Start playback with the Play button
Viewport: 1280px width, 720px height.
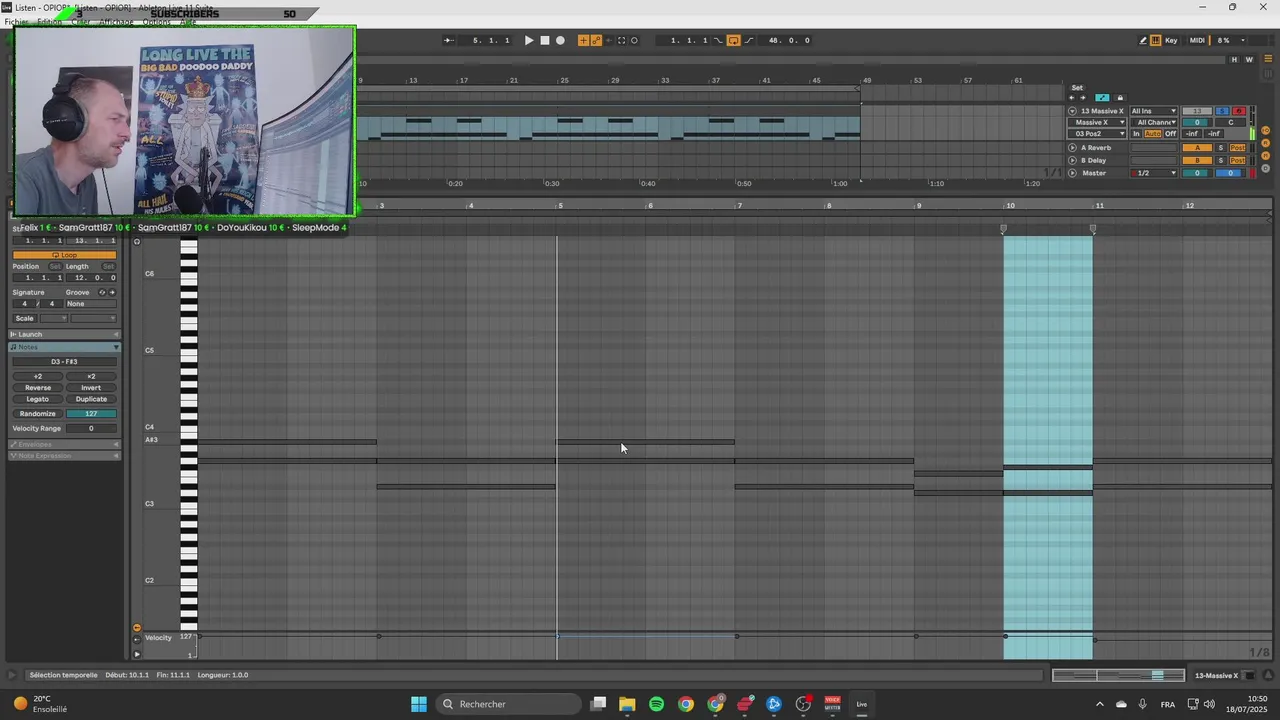click(x=529, y=40)
